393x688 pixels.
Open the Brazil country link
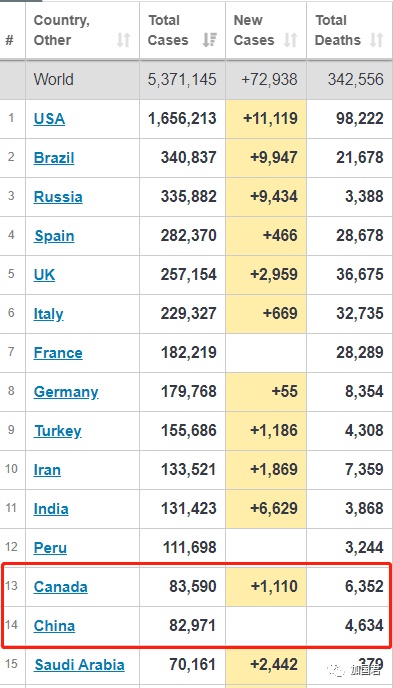tap(54, 158)
